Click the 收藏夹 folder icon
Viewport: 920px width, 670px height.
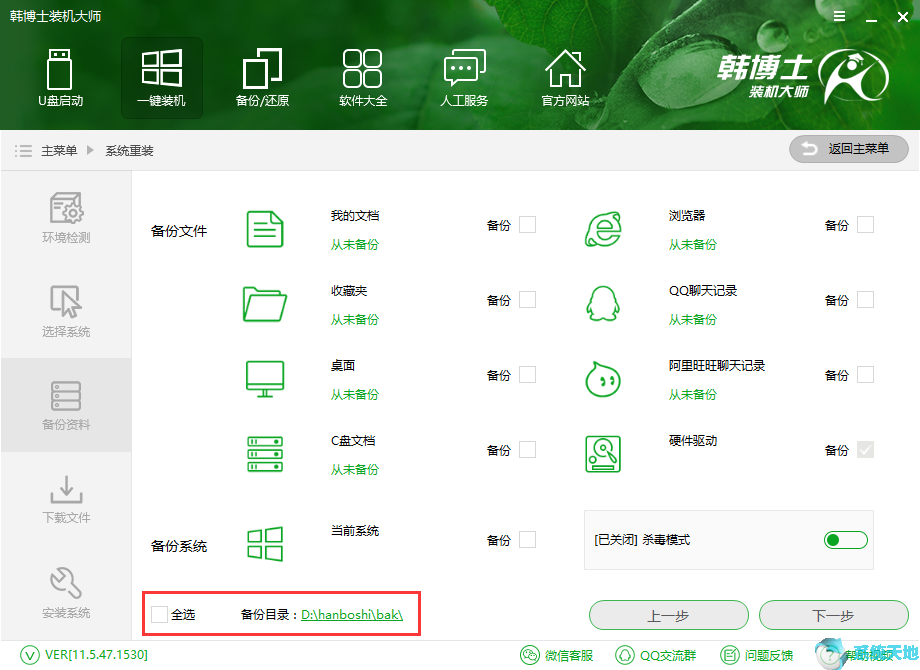[265, 304]
